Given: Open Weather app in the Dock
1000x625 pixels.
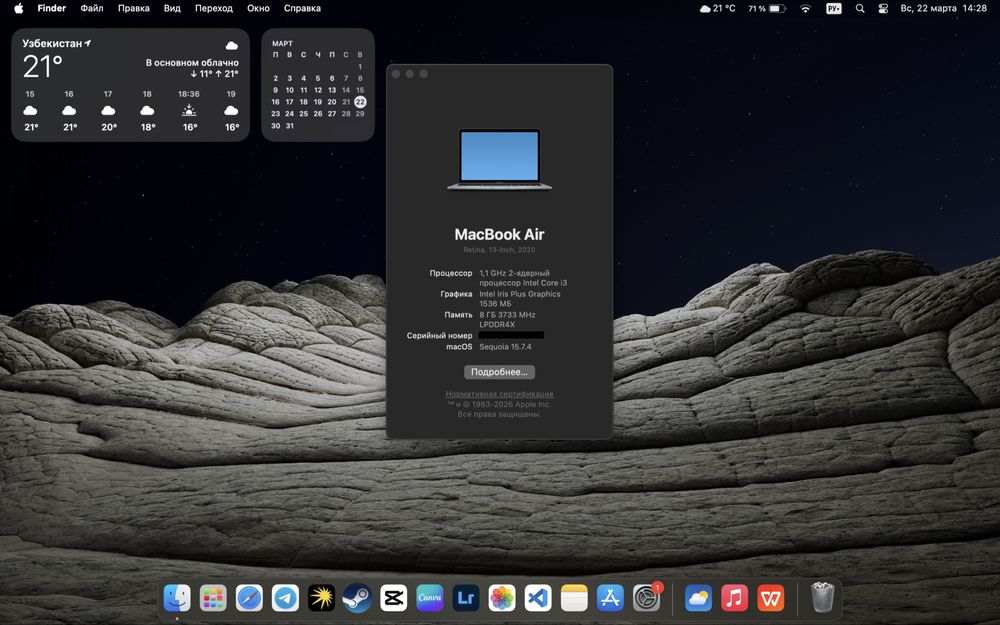Looking at the screenshot, I should coord(698,598).
